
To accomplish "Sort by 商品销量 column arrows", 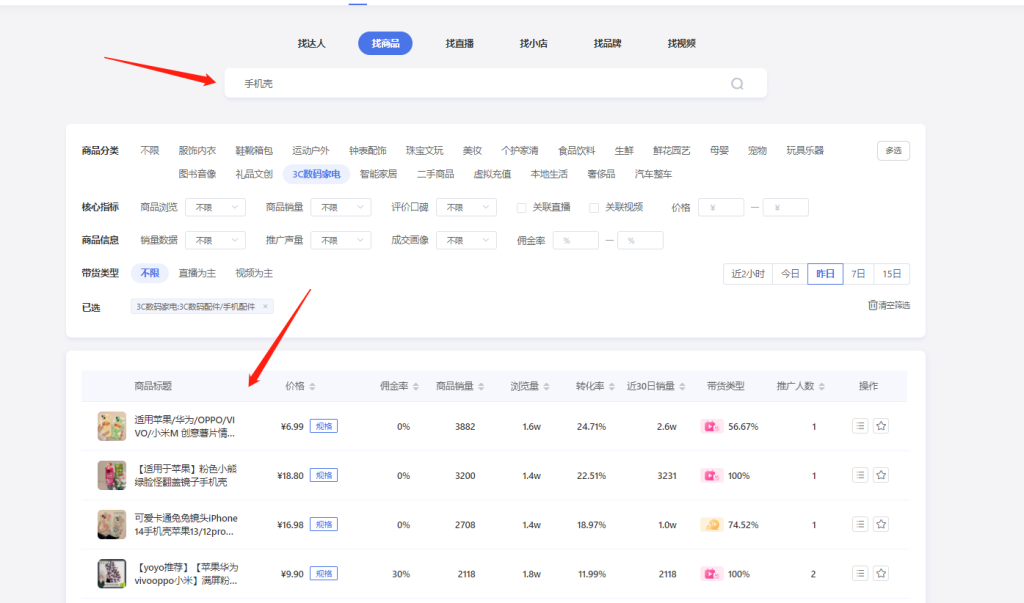I will pyautogui.click(x=481, y=386).
